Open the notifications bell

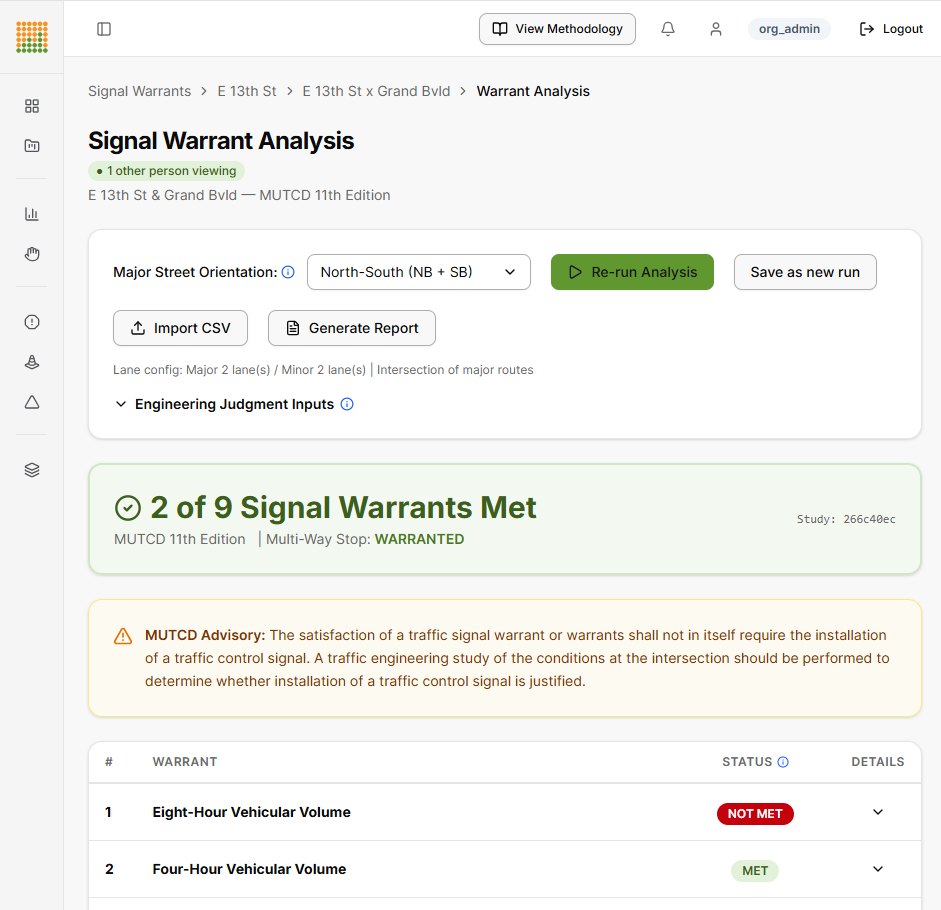[668, 29]
